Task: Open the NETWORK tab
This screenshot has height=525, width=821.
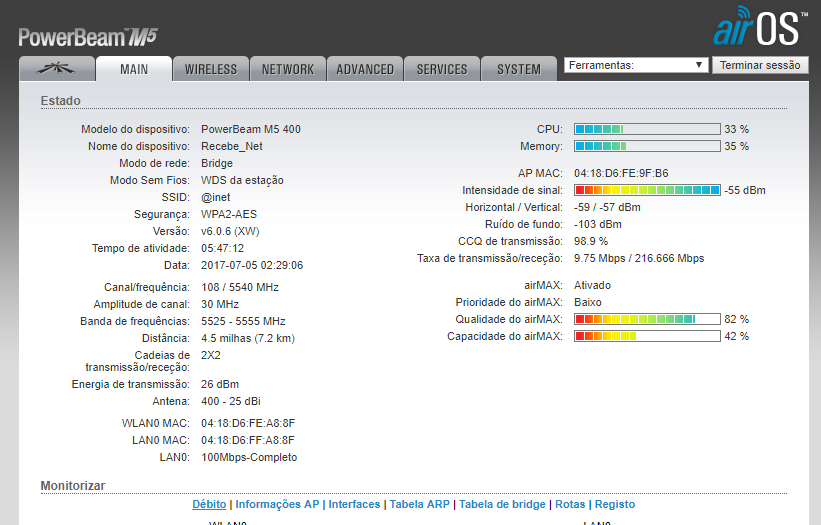Action: (x=288, y=69)
